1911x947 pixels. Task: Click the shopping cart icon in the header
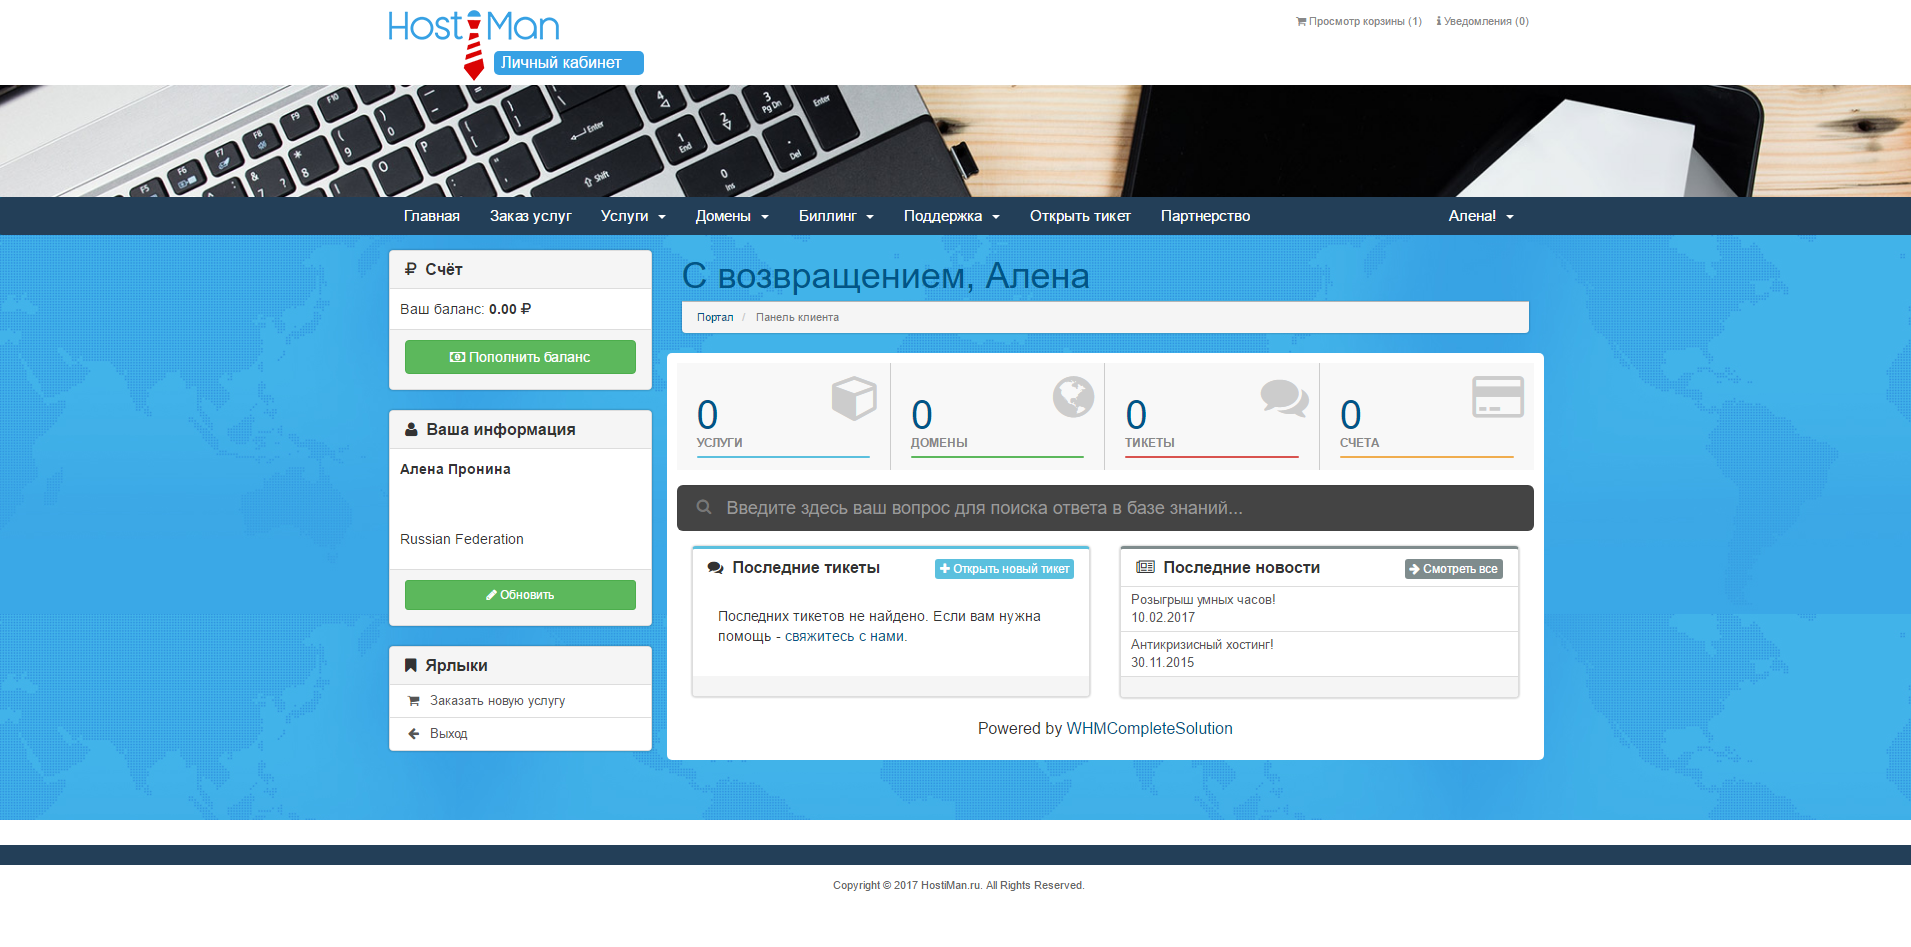pyautogui.click(x=1301, y=21)
